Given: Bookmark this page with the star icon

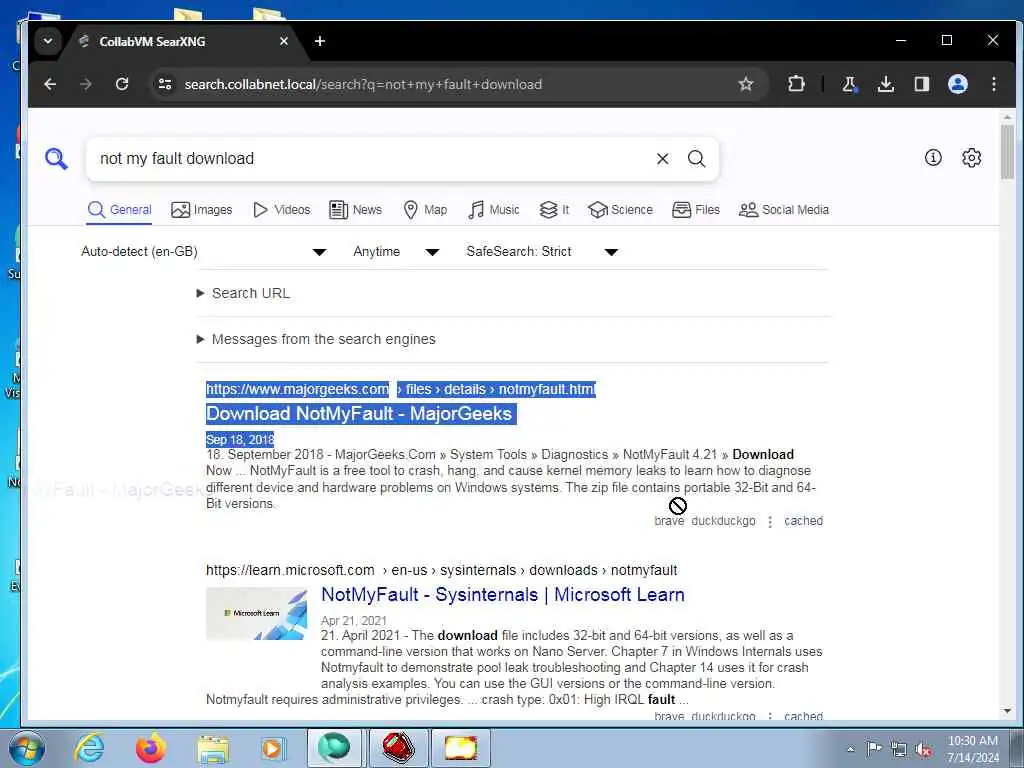Looking at the screenshot, I should (746, 84).
